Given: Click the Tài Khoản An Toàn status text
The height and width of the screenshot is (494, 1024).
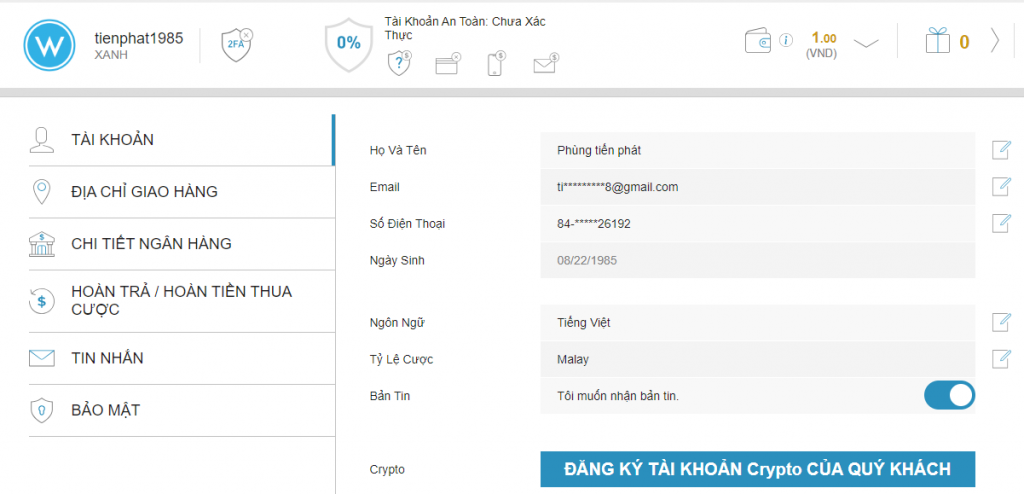Looking at the screenshot, I should (x=465, y=28).
